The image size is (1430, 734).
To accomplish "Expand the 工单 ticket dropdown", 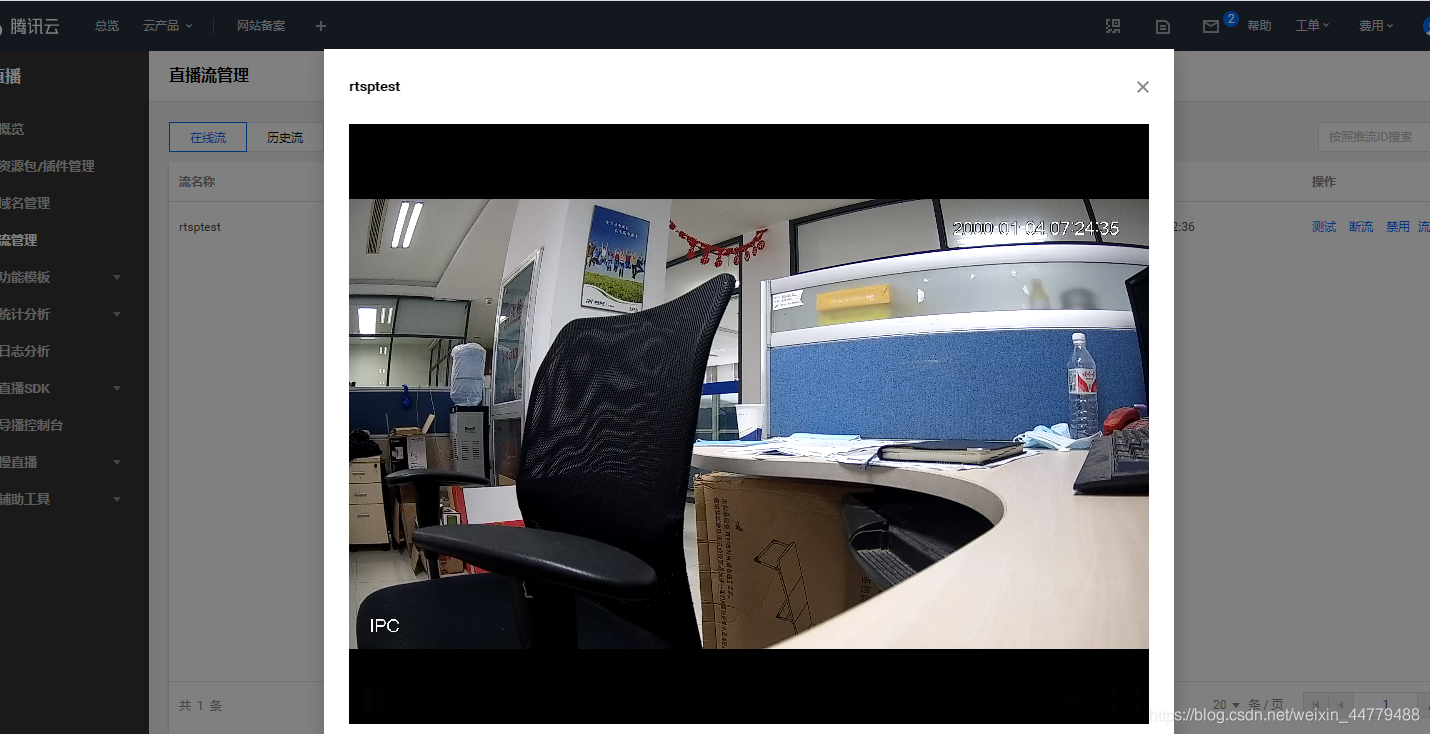I will click(1312, 26).
